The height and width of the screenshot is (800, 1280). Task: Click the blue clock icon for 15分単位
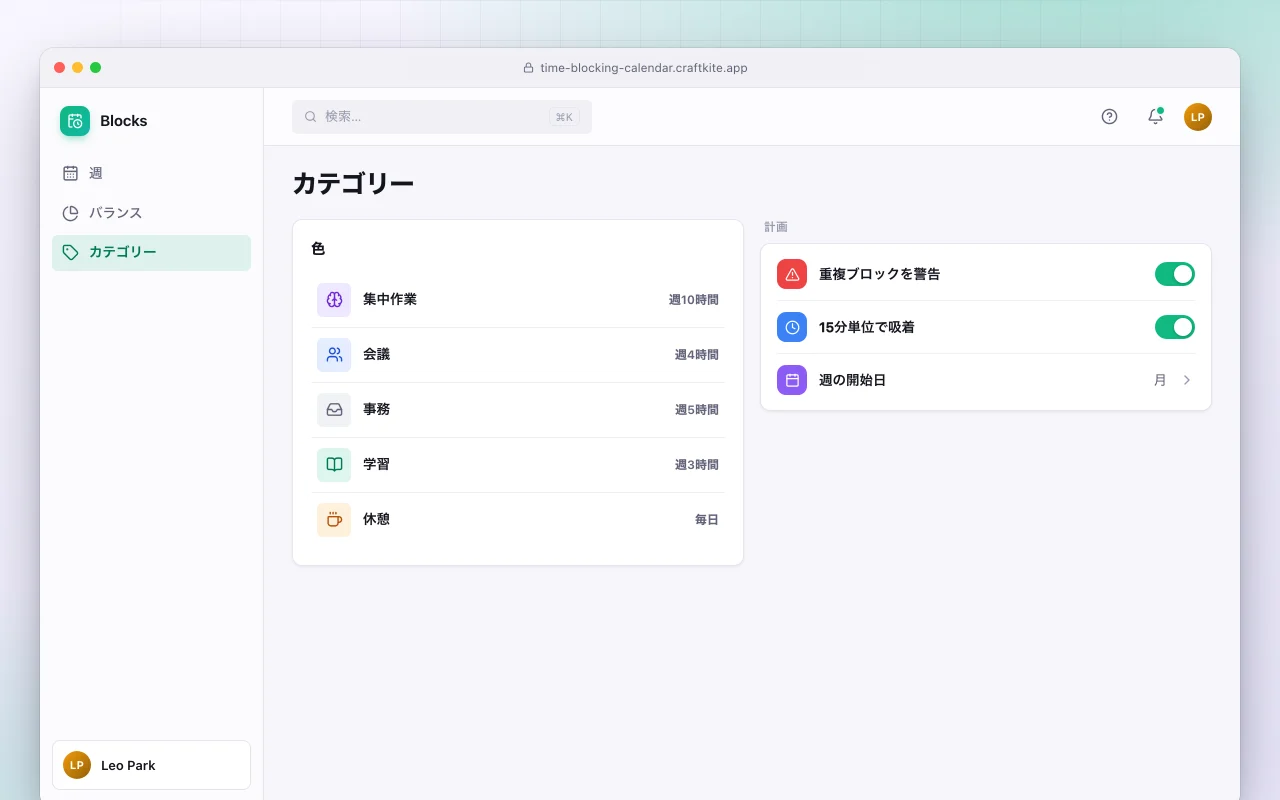792,327
